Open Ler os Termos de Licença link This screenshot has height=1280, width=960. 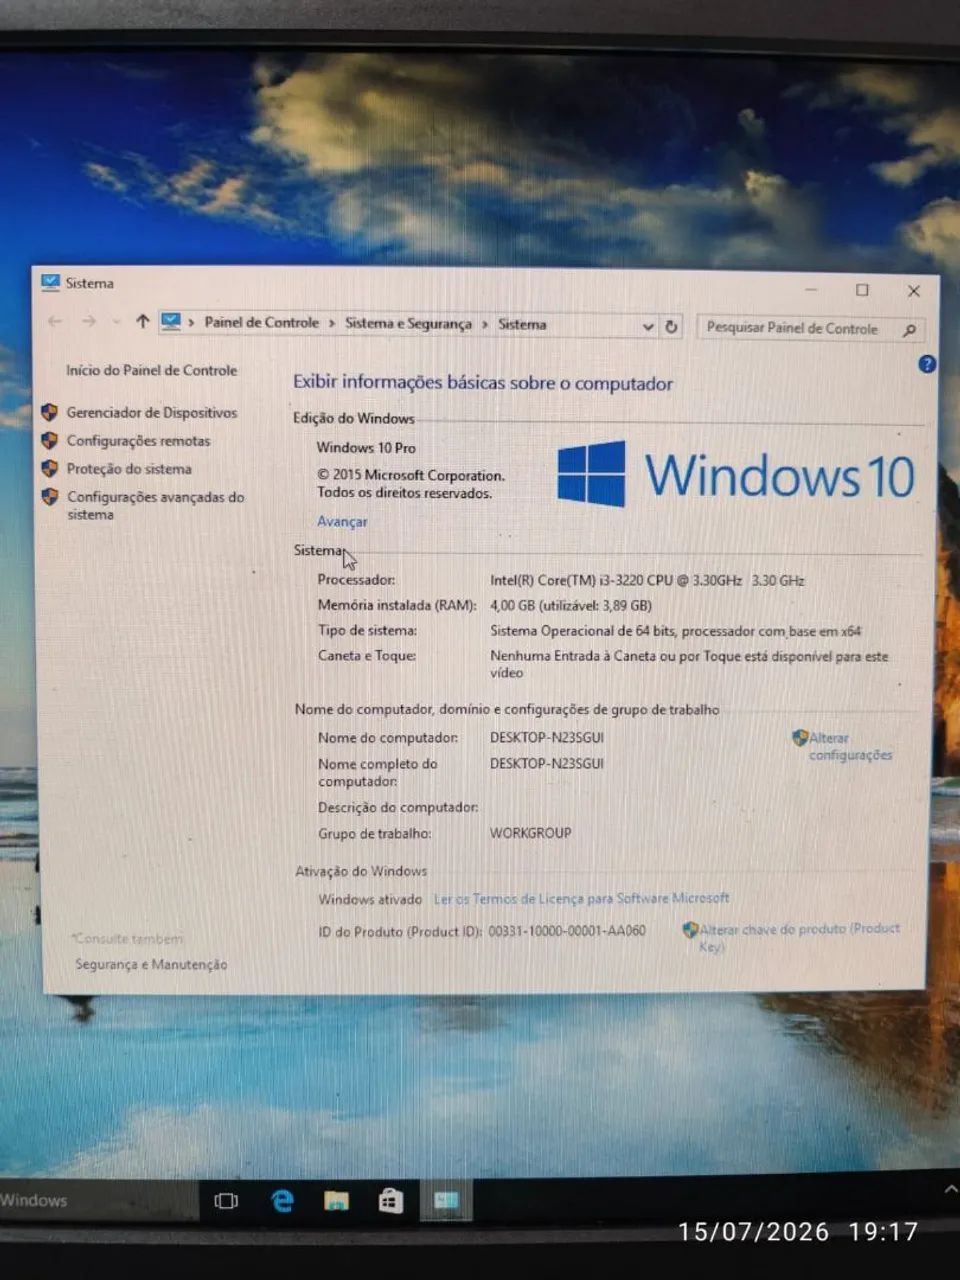click(x=581, y=898)
